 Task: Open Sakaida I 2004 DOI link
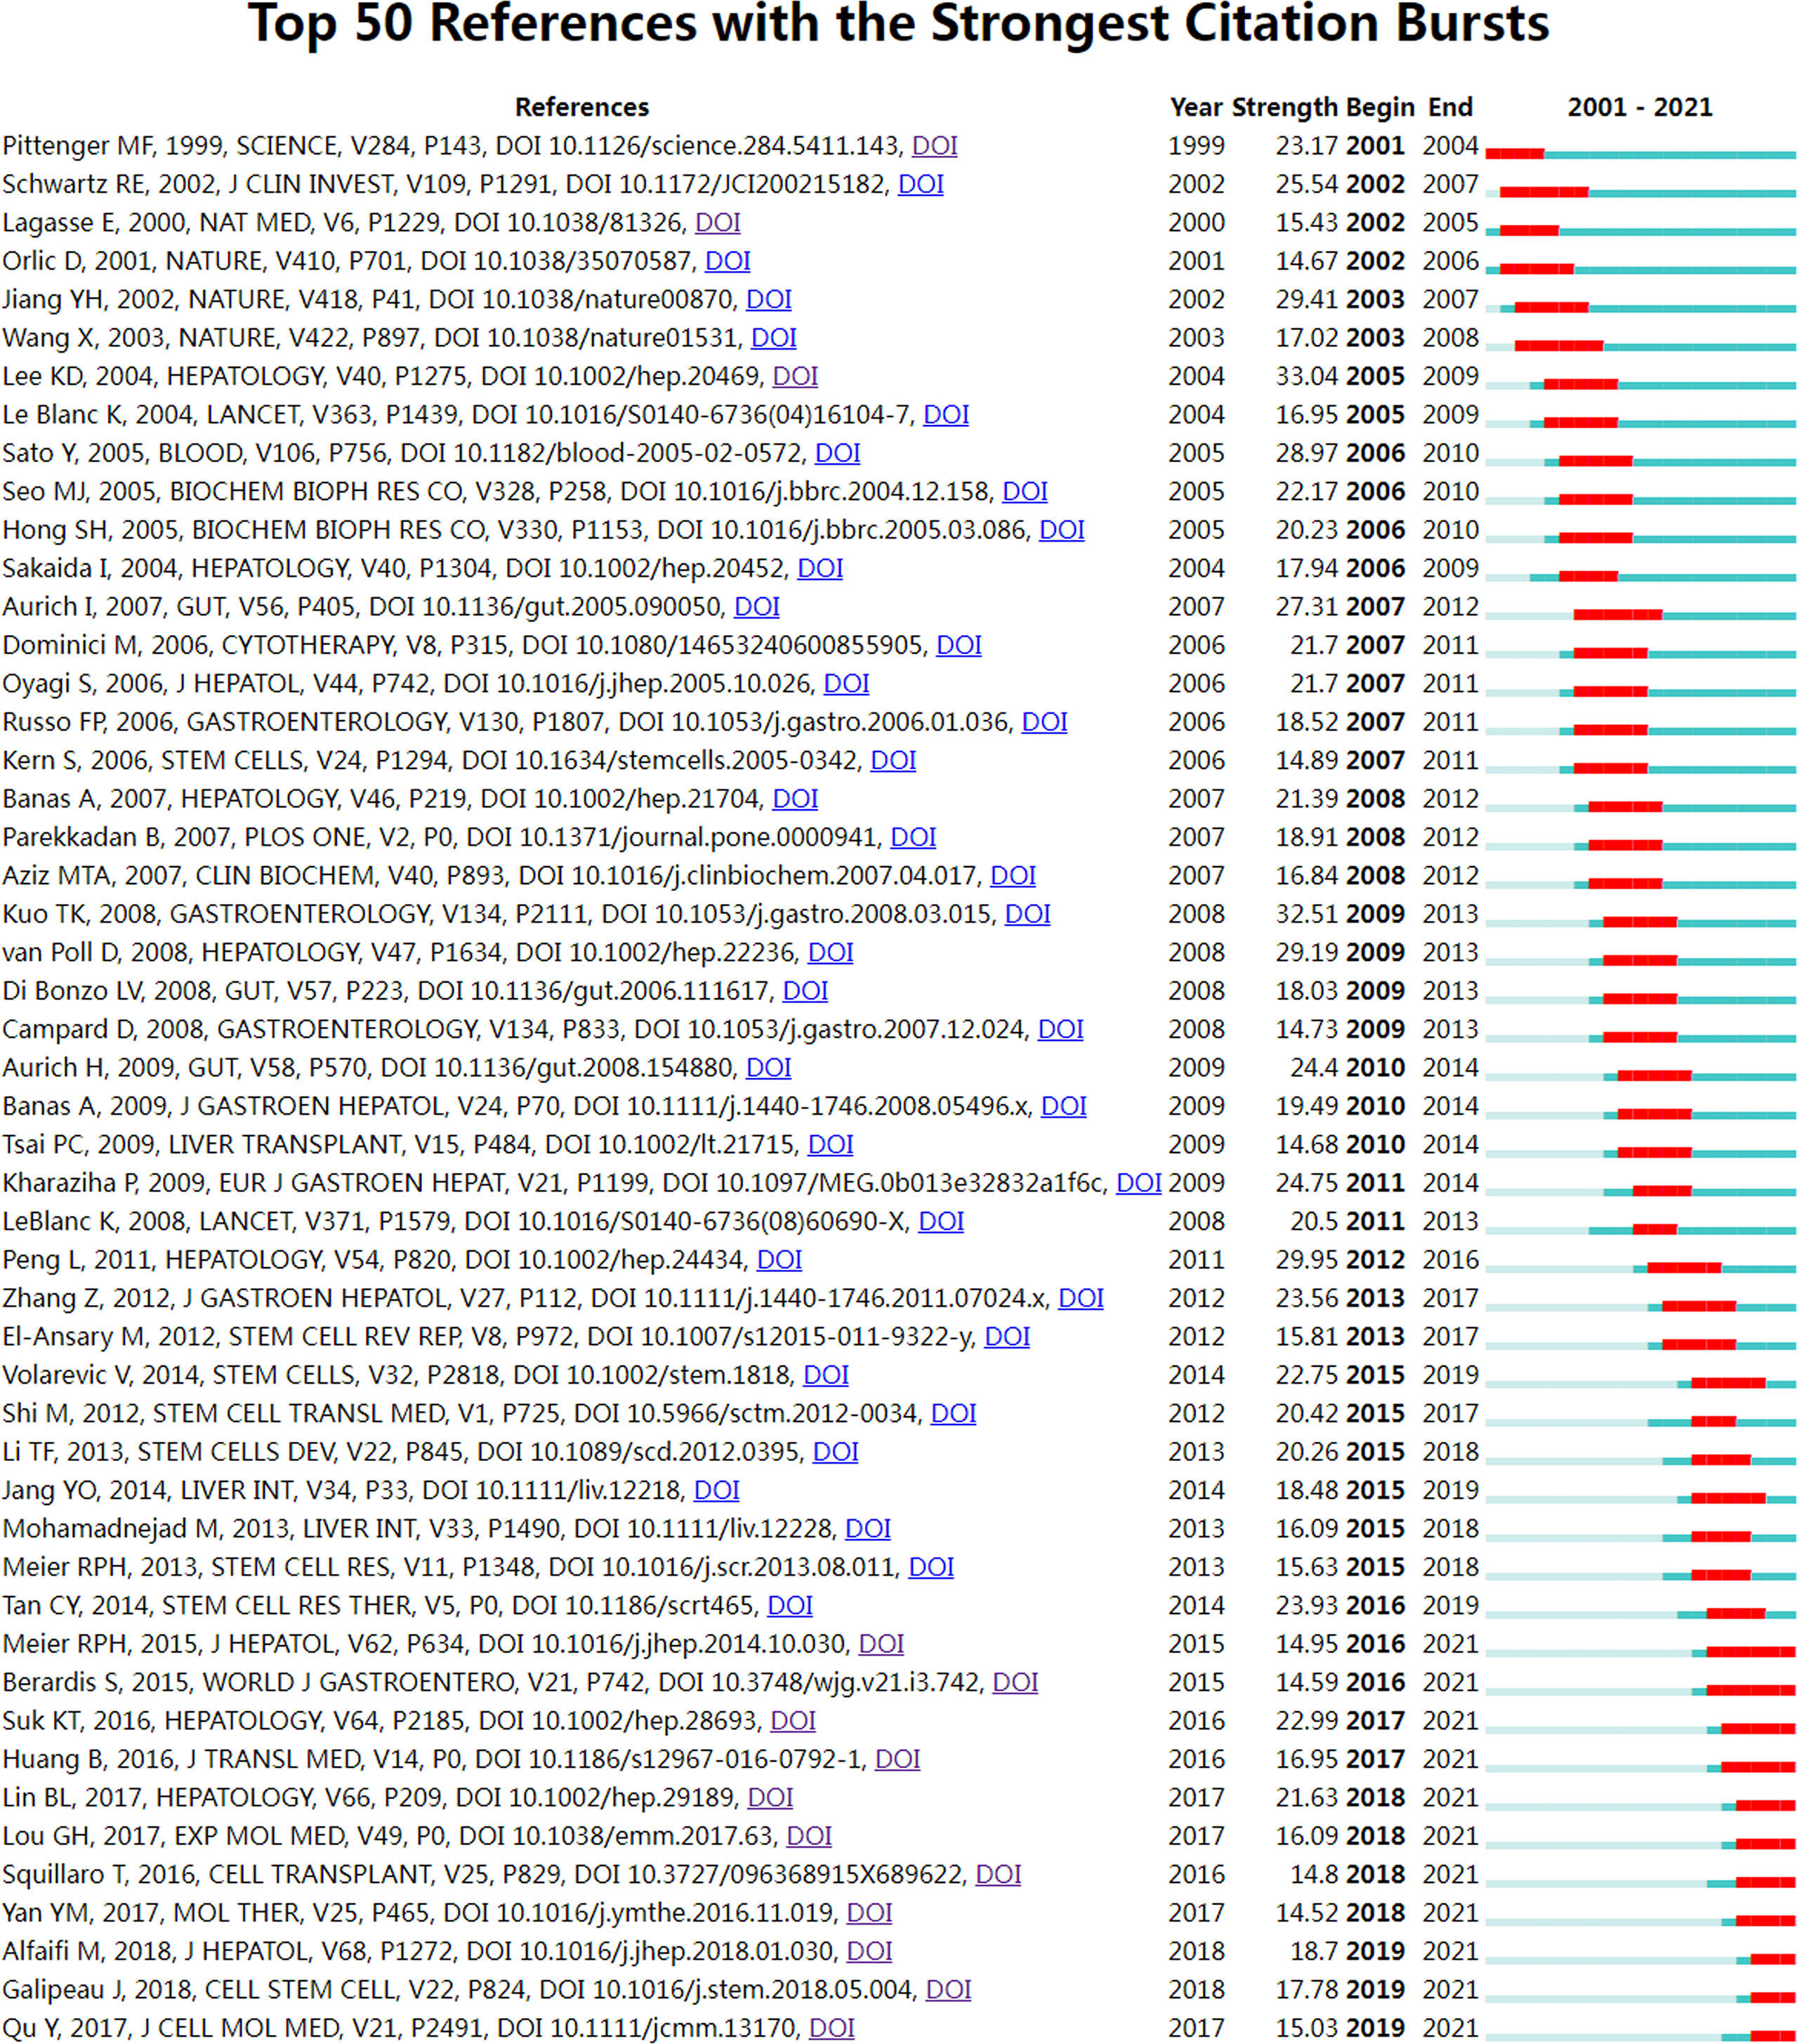pyautogui.click(x=819, y=568)
